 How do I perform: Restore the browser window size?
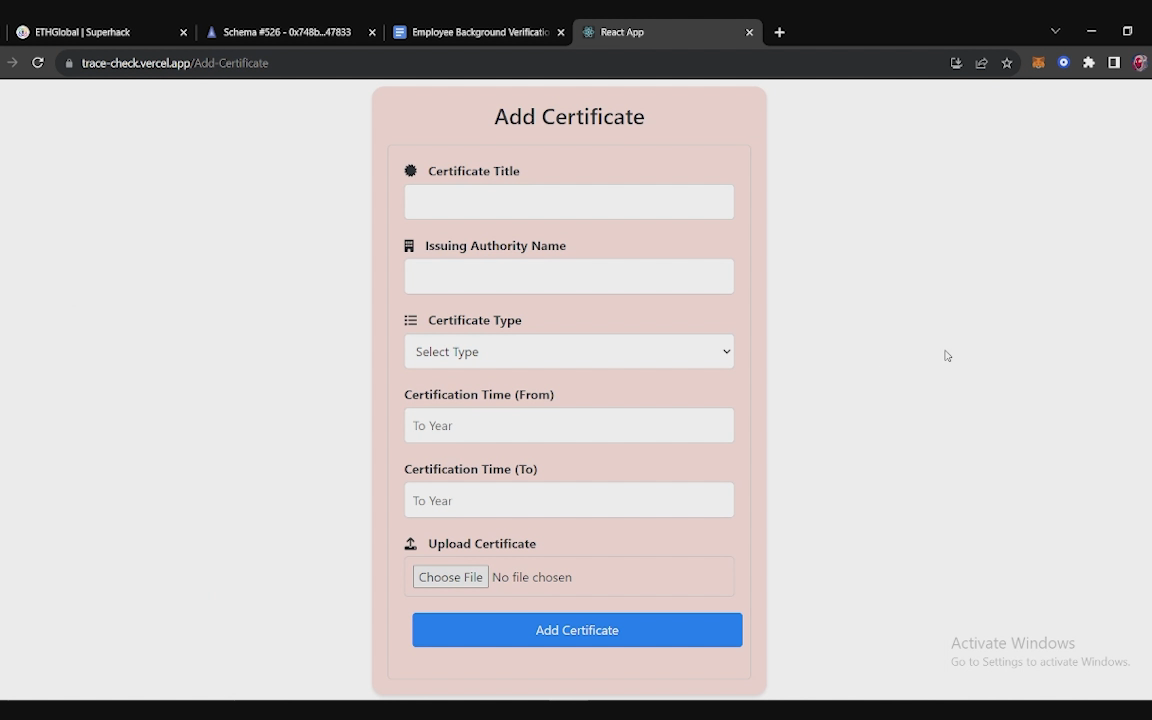coord(1127,31)
